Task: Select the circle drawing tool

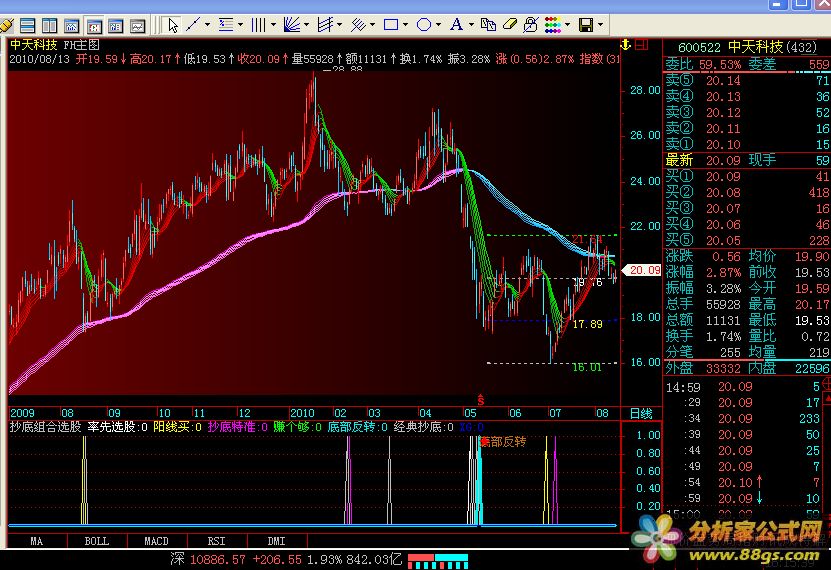Action: click(424, 25)
